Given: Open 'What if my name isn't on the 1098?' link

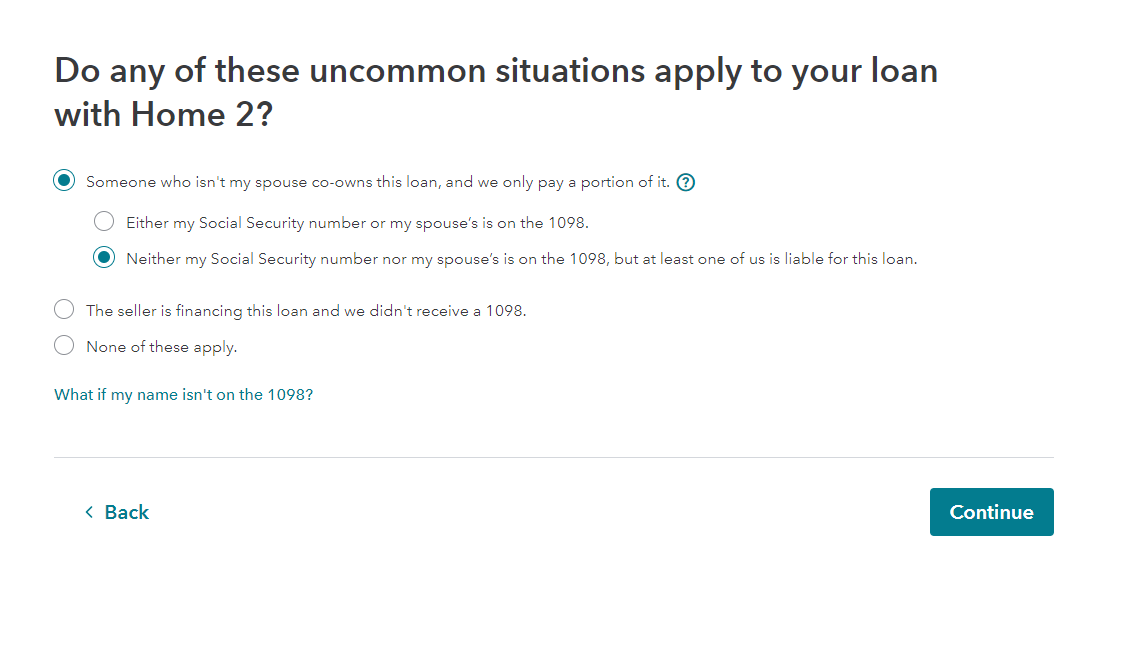Looking at the screenshot, I should tap(183, 395).
